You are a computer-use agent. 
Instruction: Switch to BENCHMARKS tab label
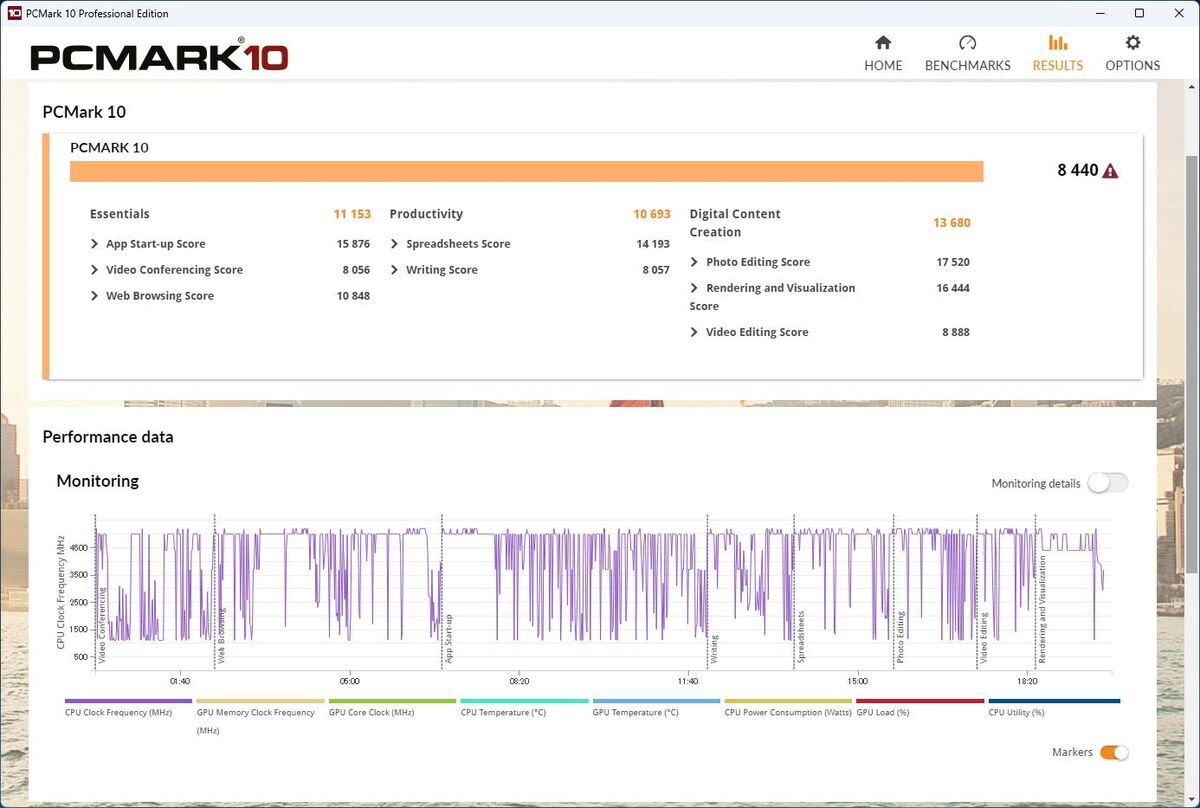pos(967,65)
